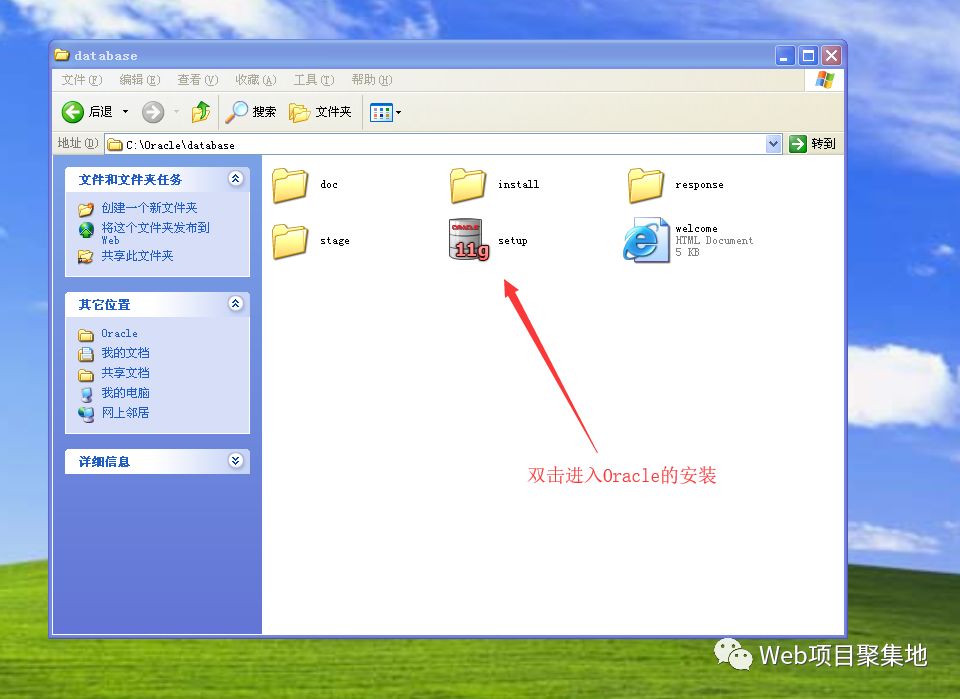
Task: Click the Oracle folder icon in other places
Action: click(x=86, y=335)
